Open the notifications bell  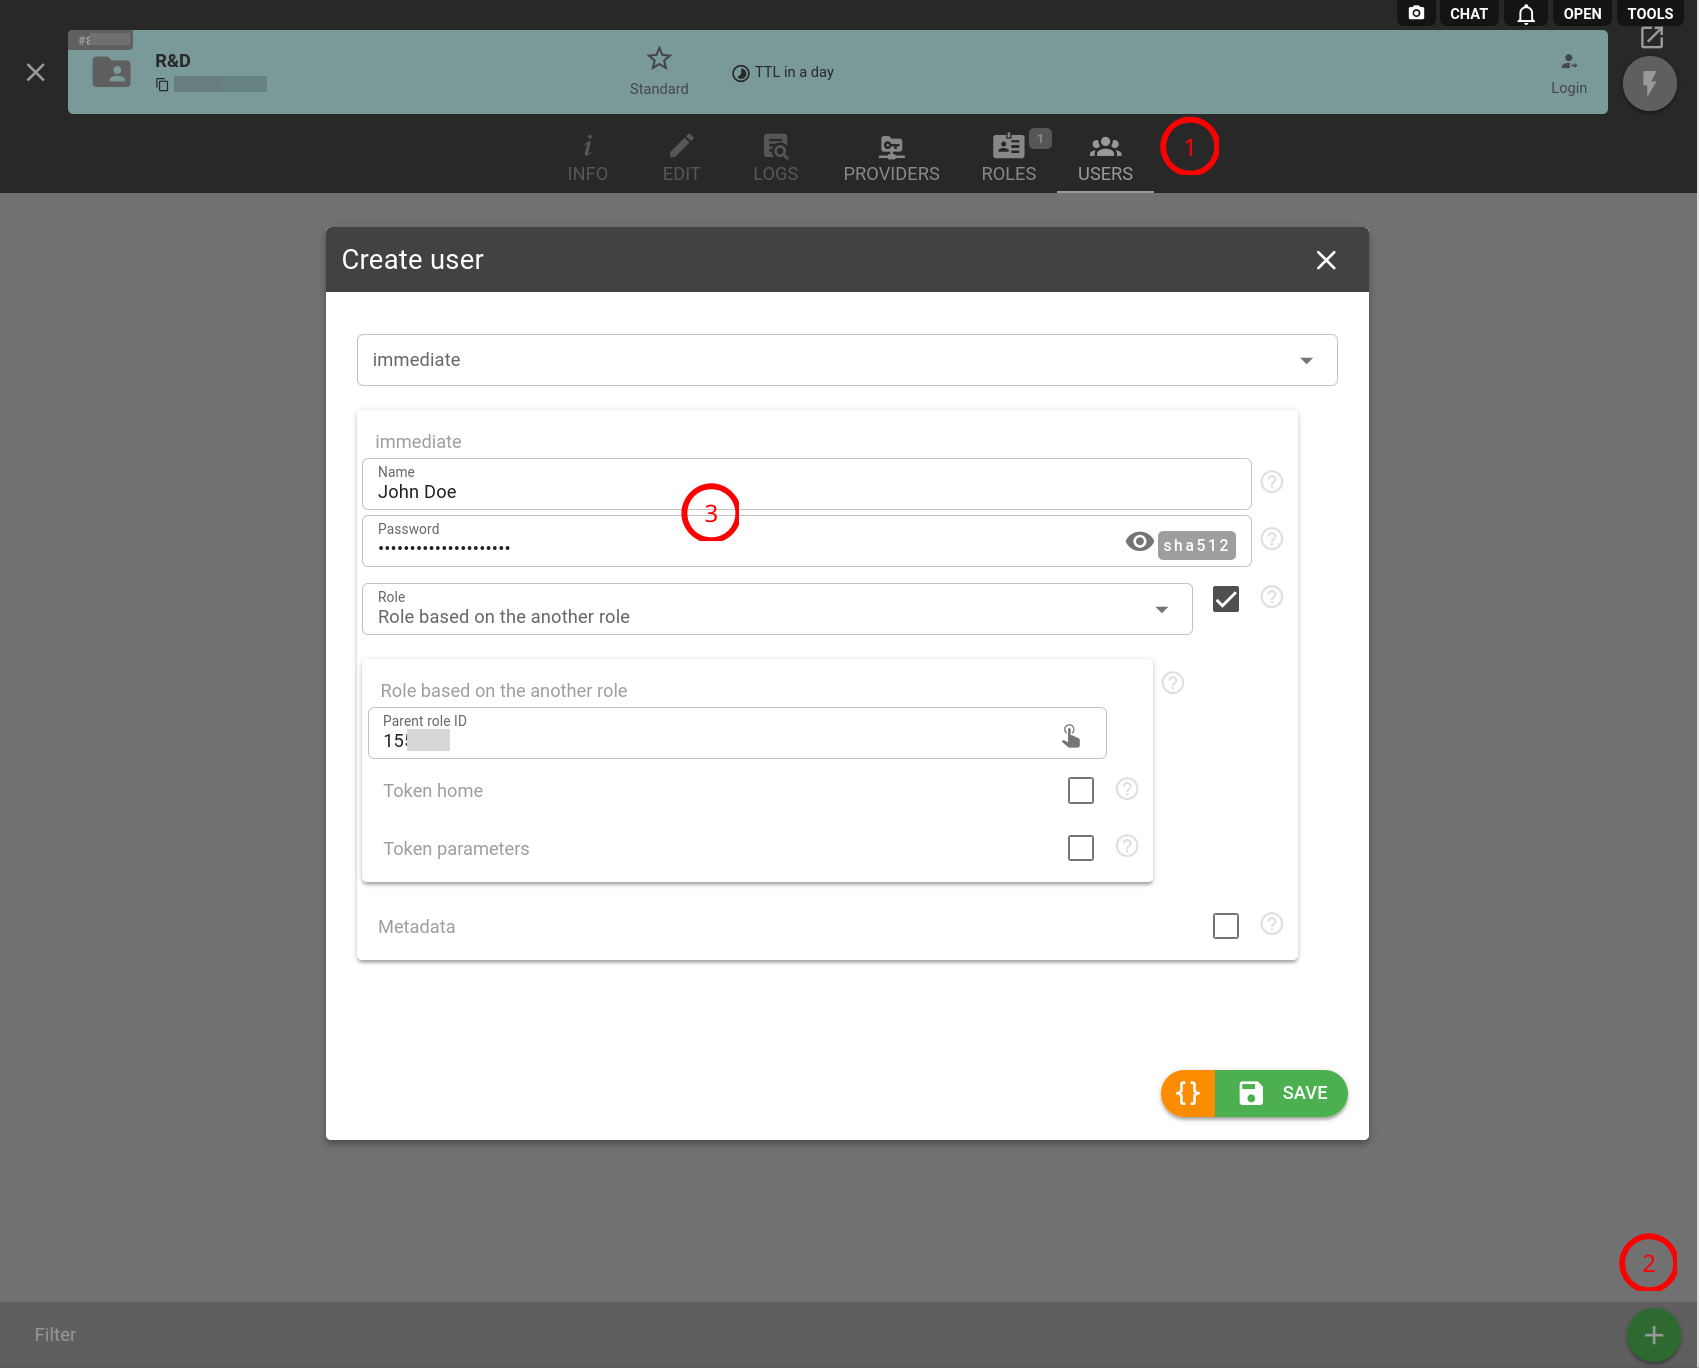(x=1525, y=14)
